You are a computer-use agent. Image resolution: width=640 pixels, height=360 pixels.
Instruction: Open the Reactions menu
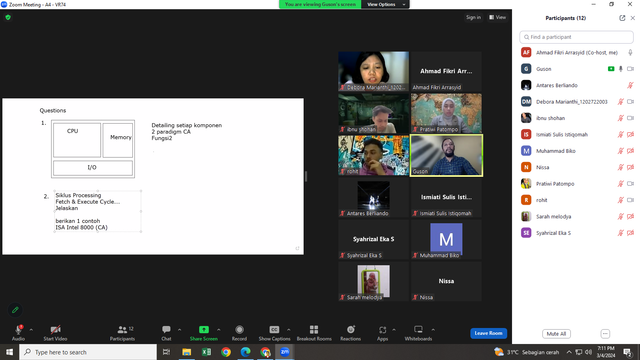coord(351,333)
